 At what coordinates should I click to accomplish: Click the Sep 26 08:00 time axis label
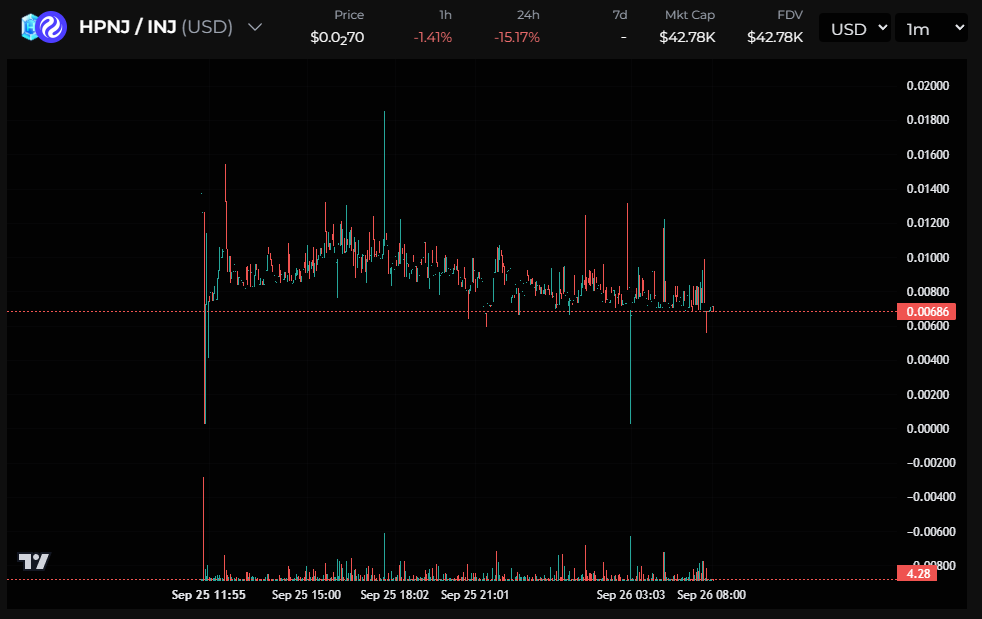(711, 595)
